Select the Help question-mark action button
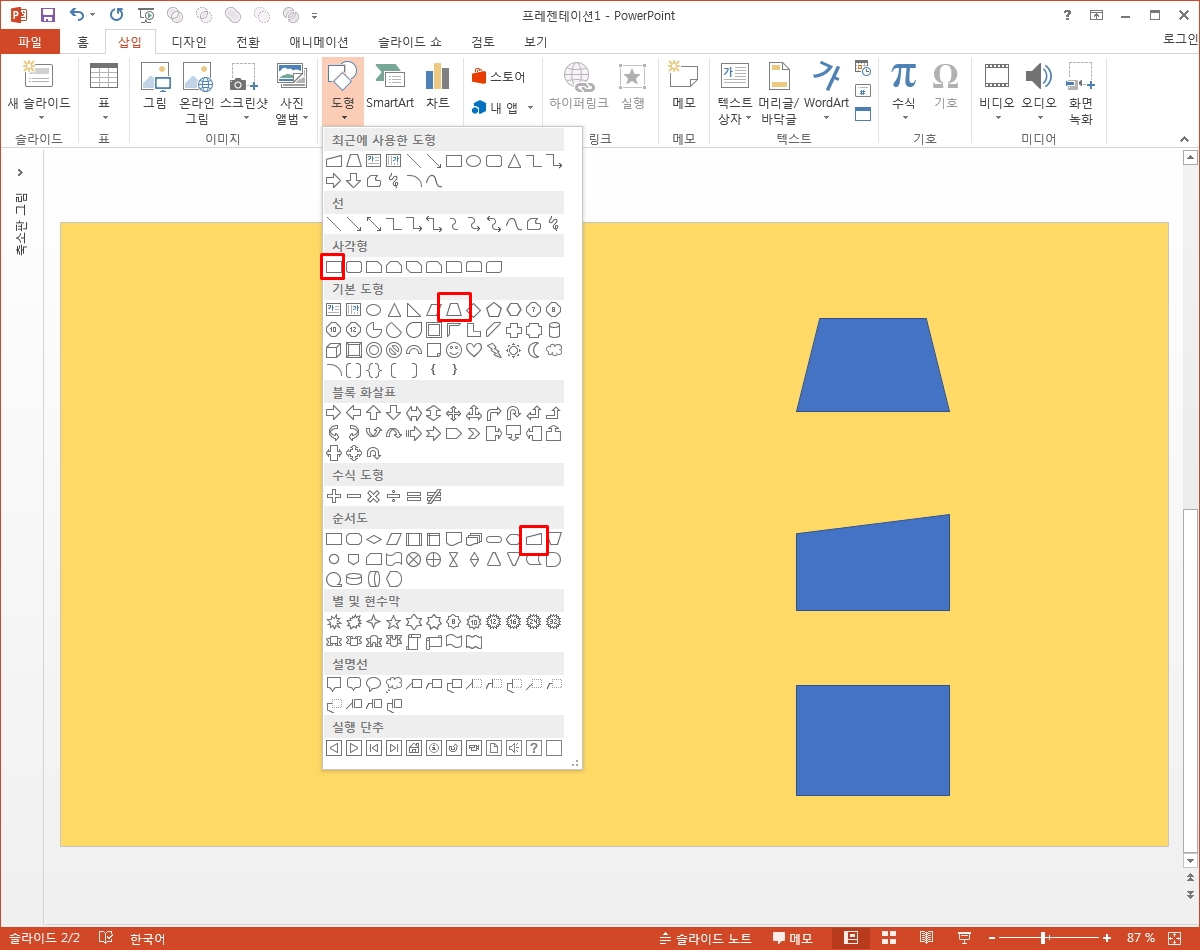The image size is (1200, 950). click(x=534, y=748)
